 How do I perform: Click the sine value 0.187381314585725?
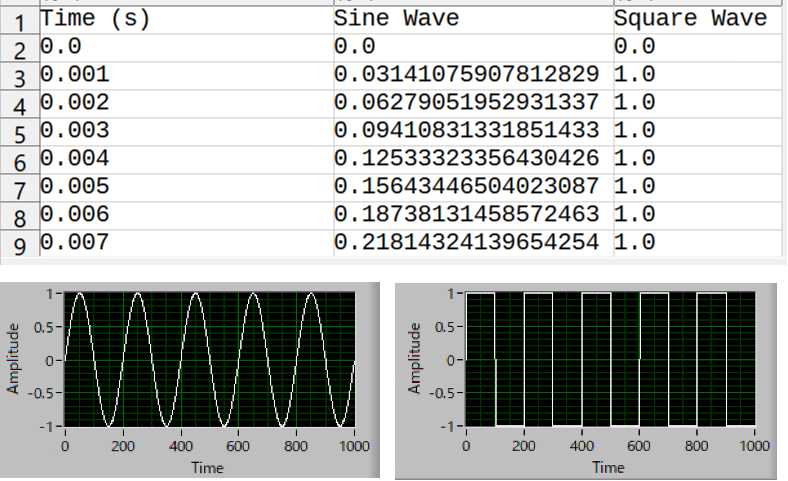tap(473, 217)
